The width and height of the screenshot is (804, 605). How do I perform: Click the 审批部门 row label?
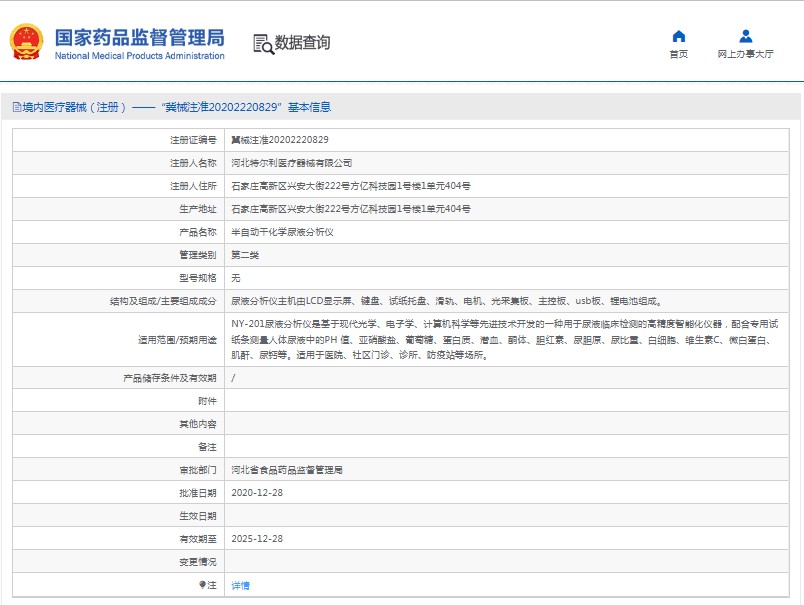[198, 470]
